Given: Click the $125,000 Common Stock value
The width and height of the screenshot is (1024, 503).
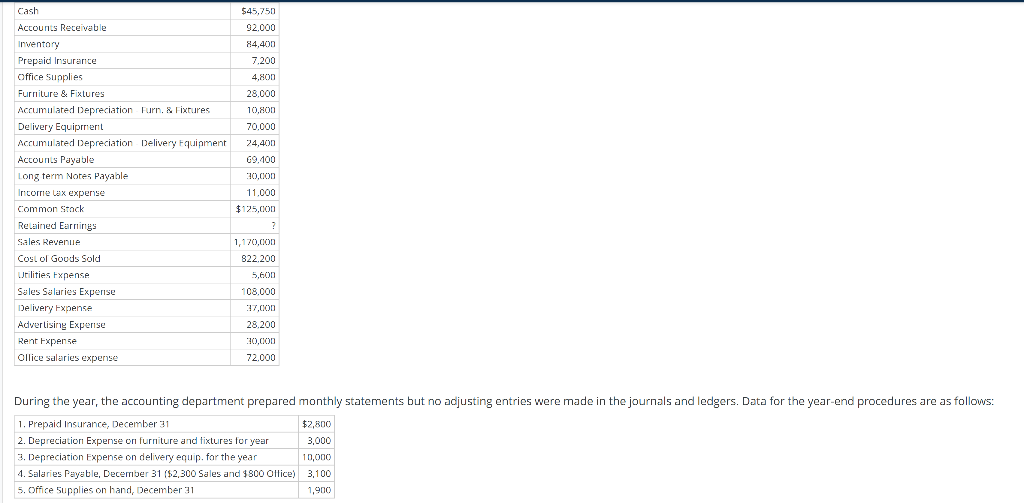Looking at the screenshot, I should click(256, 209).
